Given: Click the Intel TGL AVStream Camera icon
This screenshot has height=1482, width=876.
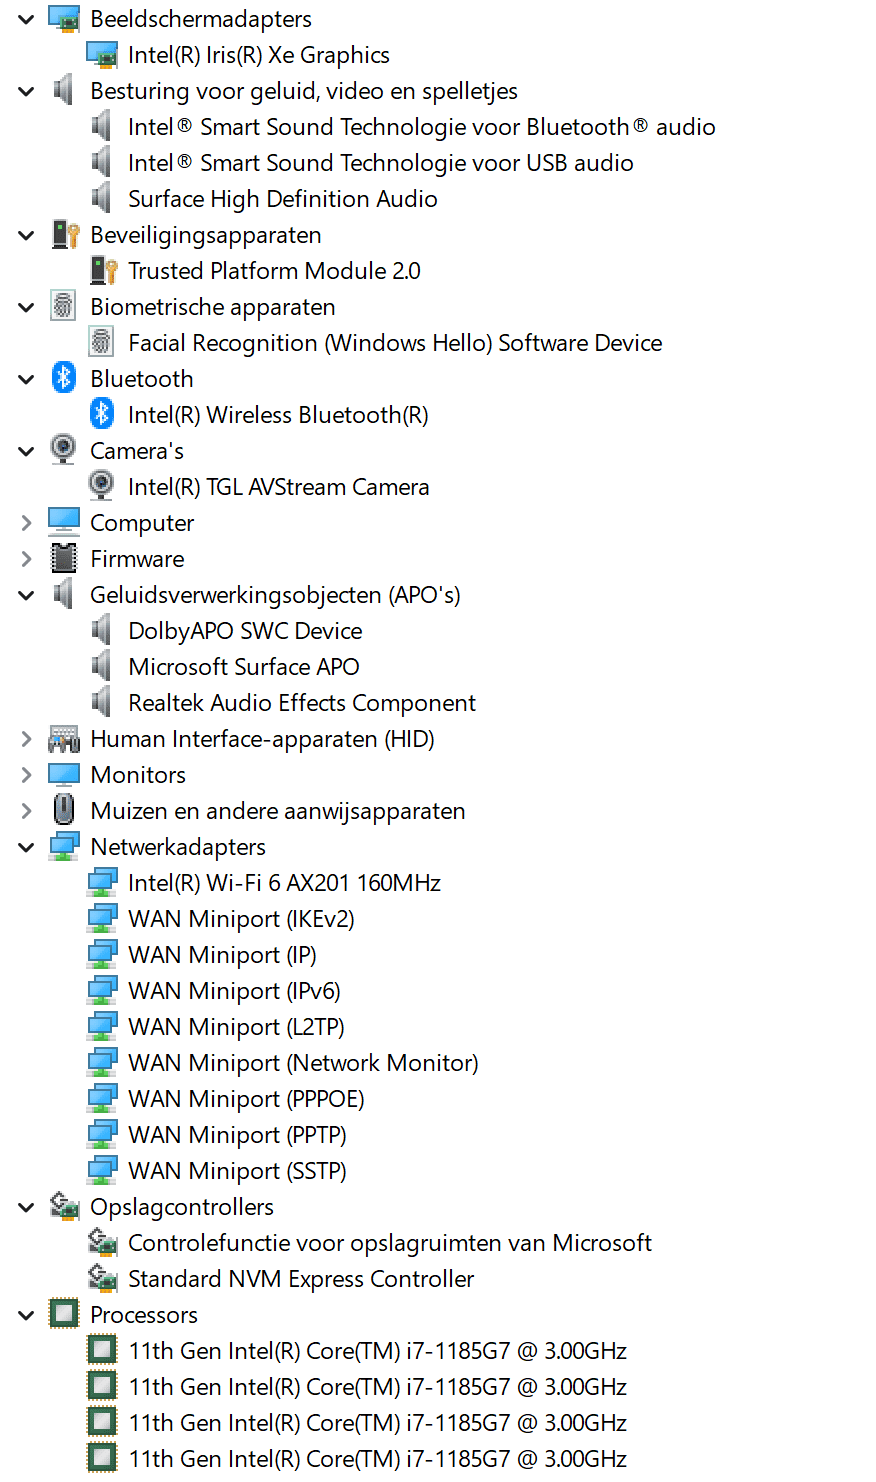Looking at the screenshot, I should click(102, 486).
